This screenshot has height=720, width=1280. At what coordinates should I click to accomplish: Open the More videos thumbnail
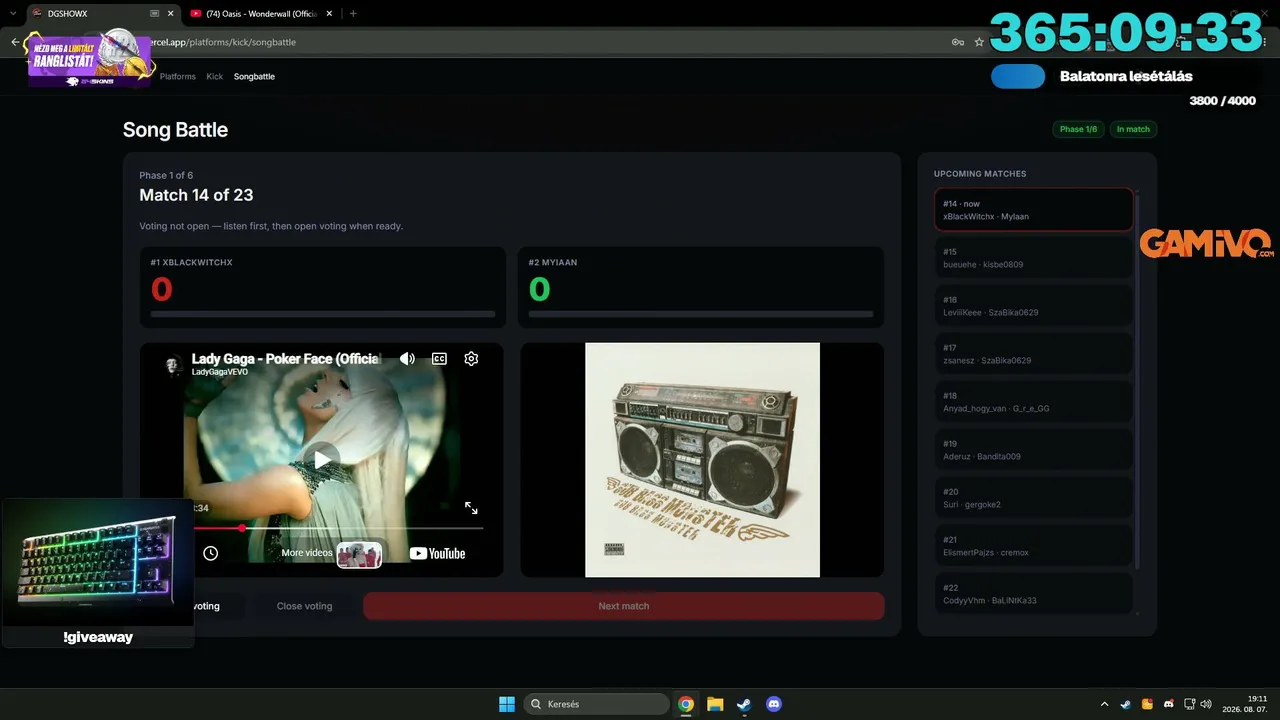pos(359,555)
